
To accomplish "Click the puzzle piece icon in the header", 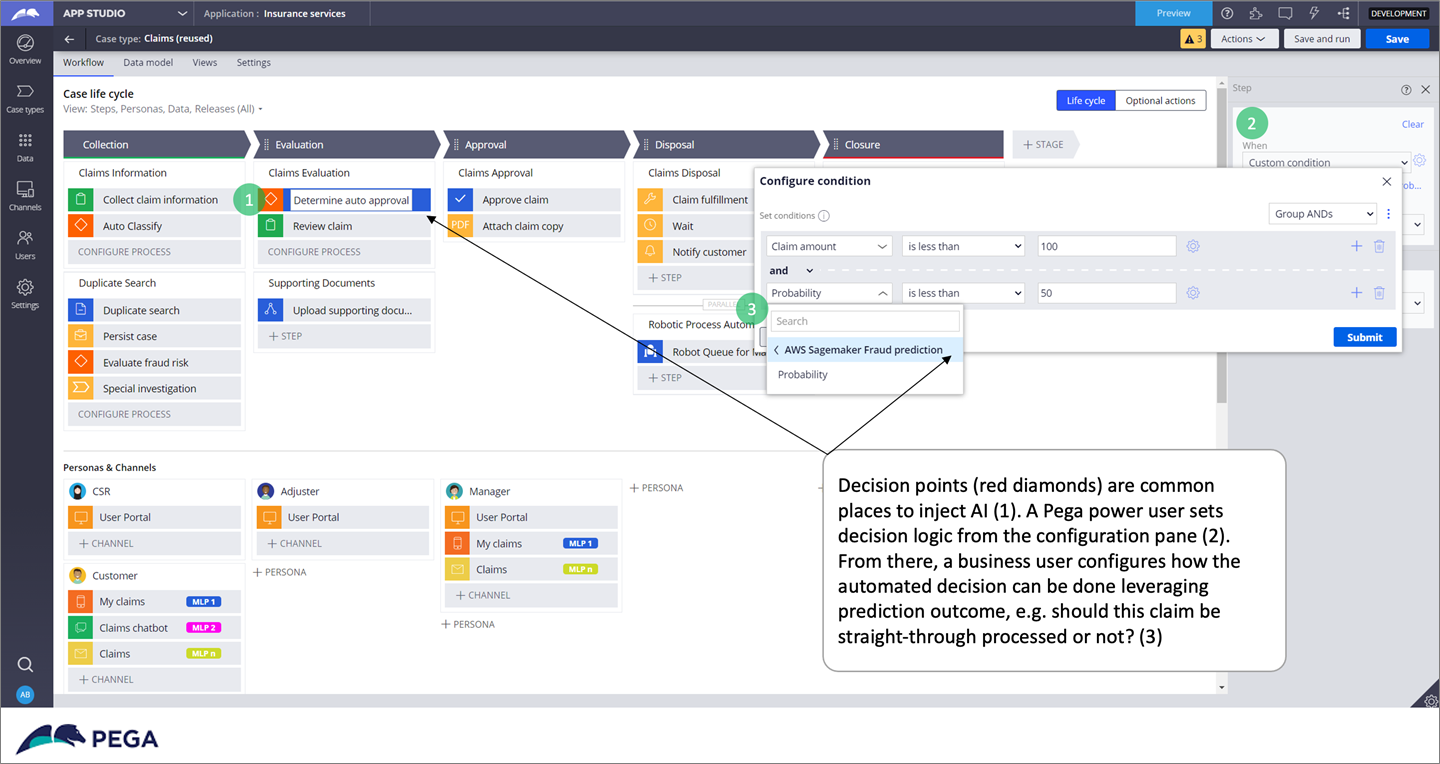I will point(1256,13).
